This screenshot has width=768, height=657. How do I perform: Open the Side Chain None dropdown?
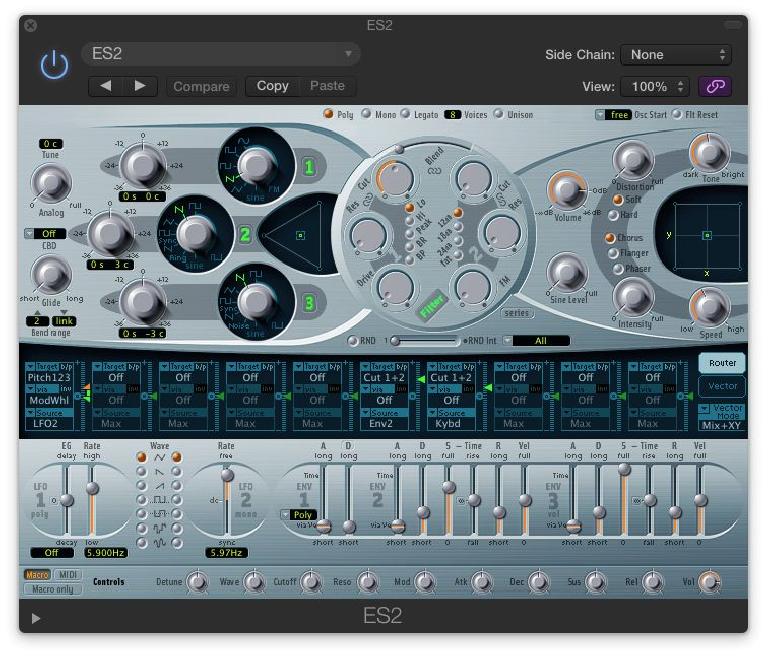(676, 55)
